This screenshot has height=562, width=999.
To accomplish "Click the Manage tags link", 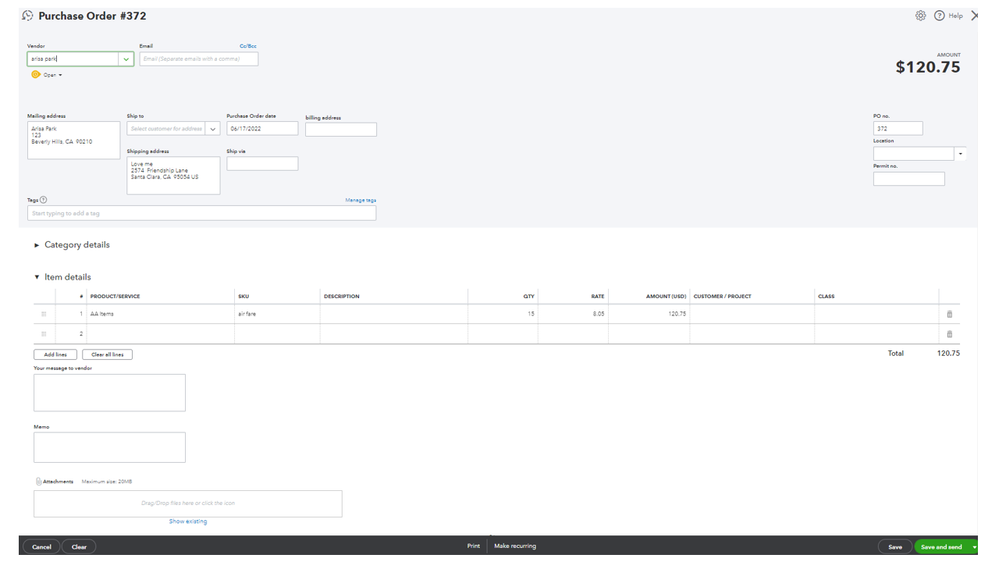I will point(361,200).
